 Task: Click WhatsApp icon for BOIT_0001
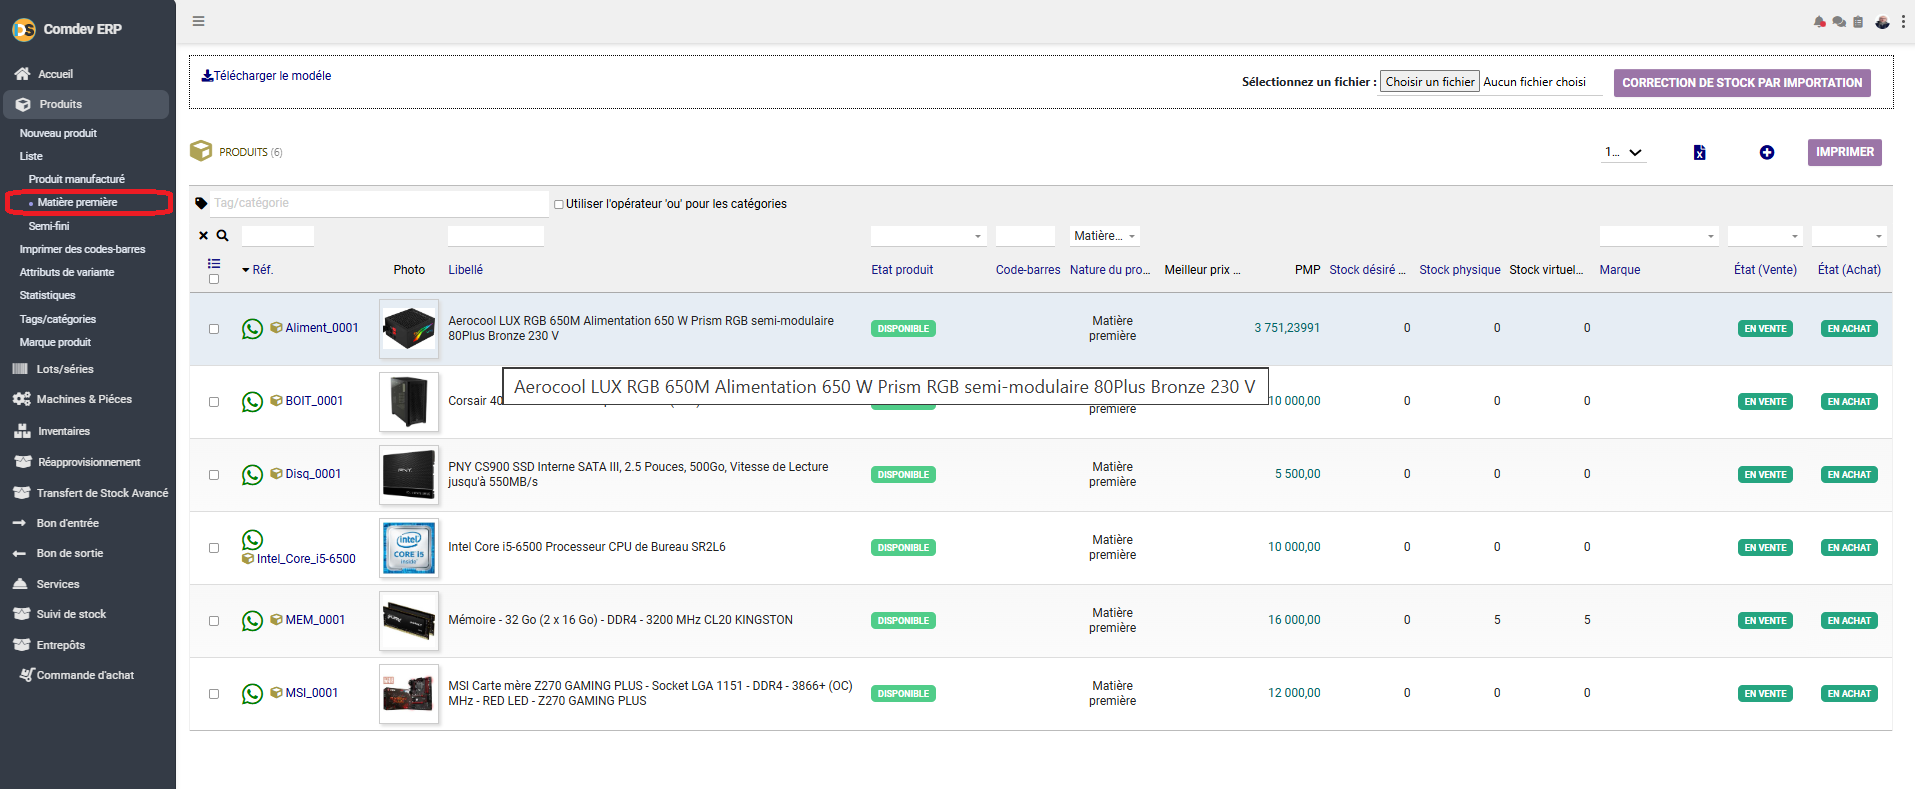coord(253,402)
